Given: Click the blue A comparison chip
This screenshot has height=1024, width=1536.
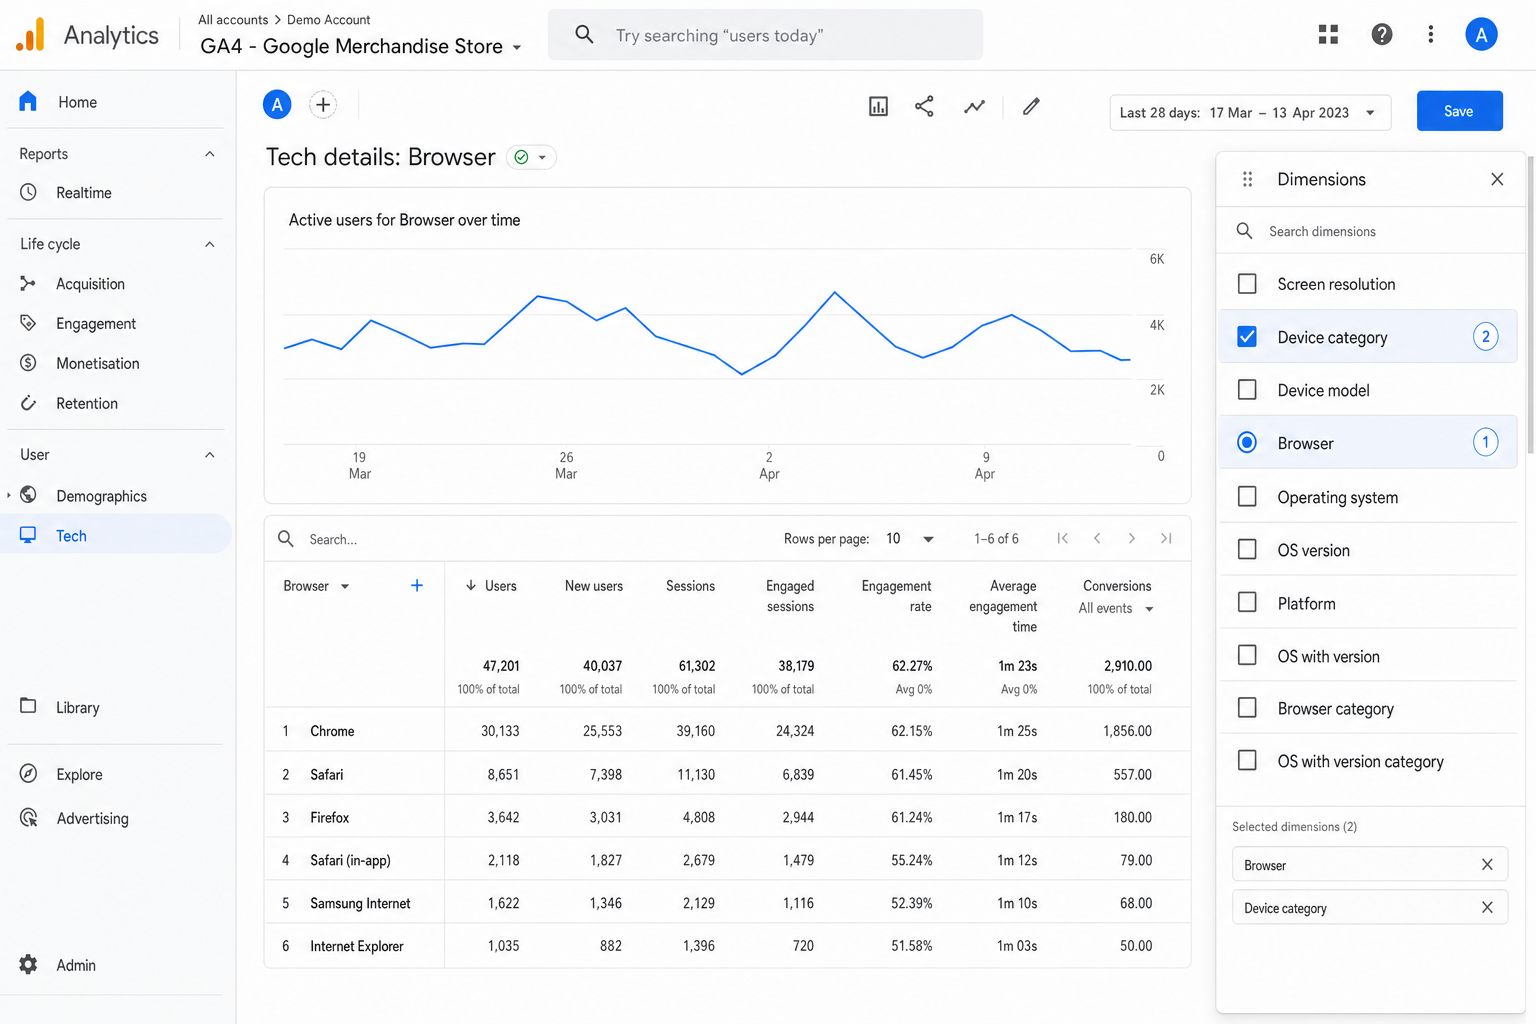Looking at the screenshot, I should pyautogui.click(x=277, y=104).
